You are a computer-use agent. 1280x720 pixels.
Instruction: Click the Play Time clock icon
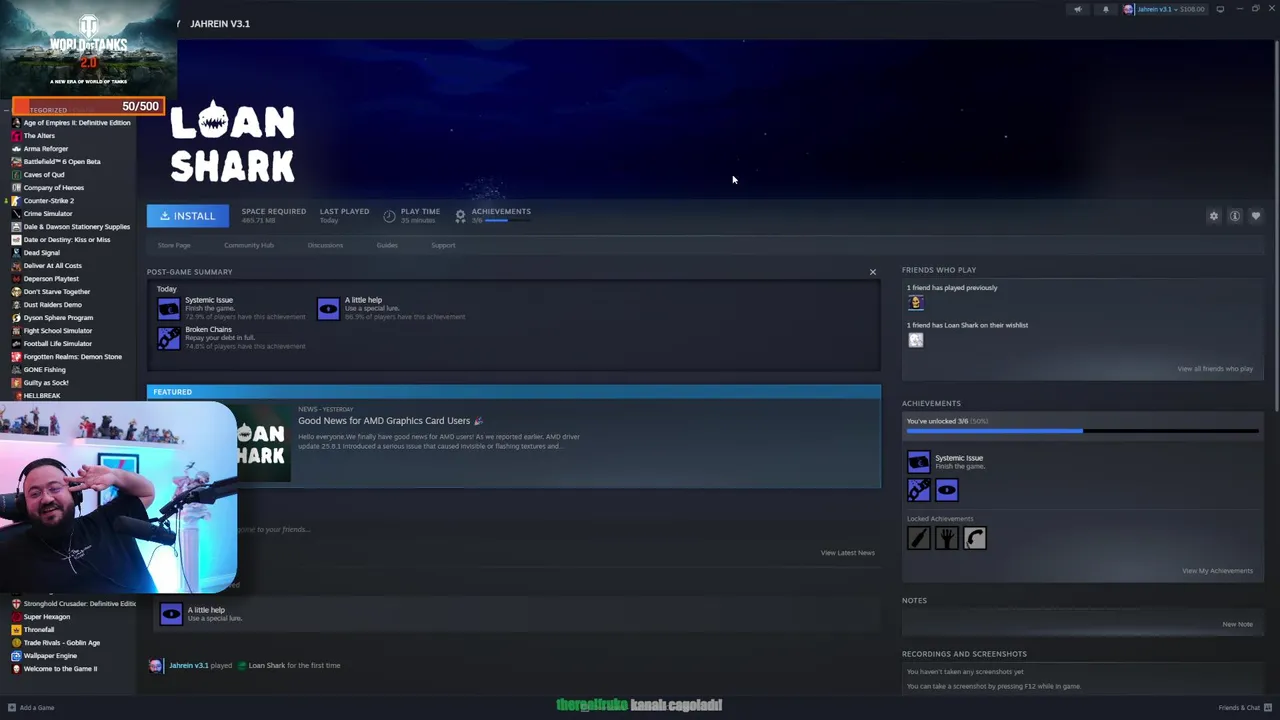click(389, 216)
